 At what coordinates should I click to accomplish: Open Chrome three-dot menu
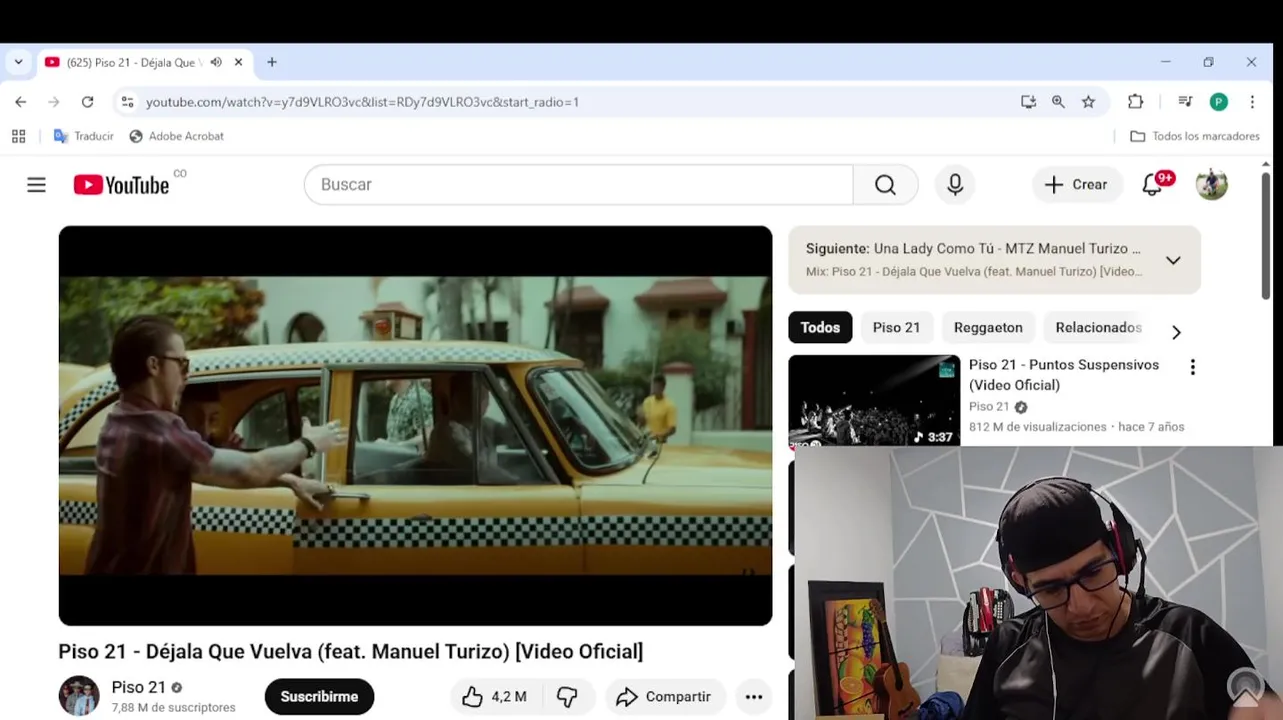click(1252, 102)
